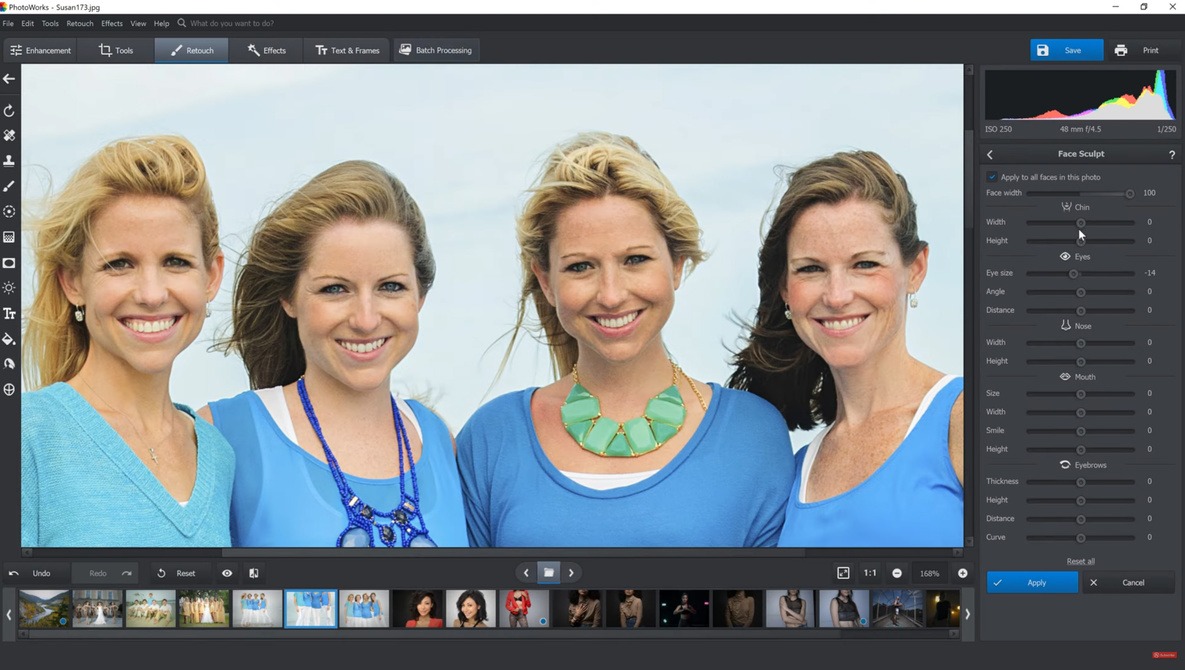The width and height of the screenshot is (1185, 670).
Task: Click the before/after compare icon
Action: tap(254, 573)
